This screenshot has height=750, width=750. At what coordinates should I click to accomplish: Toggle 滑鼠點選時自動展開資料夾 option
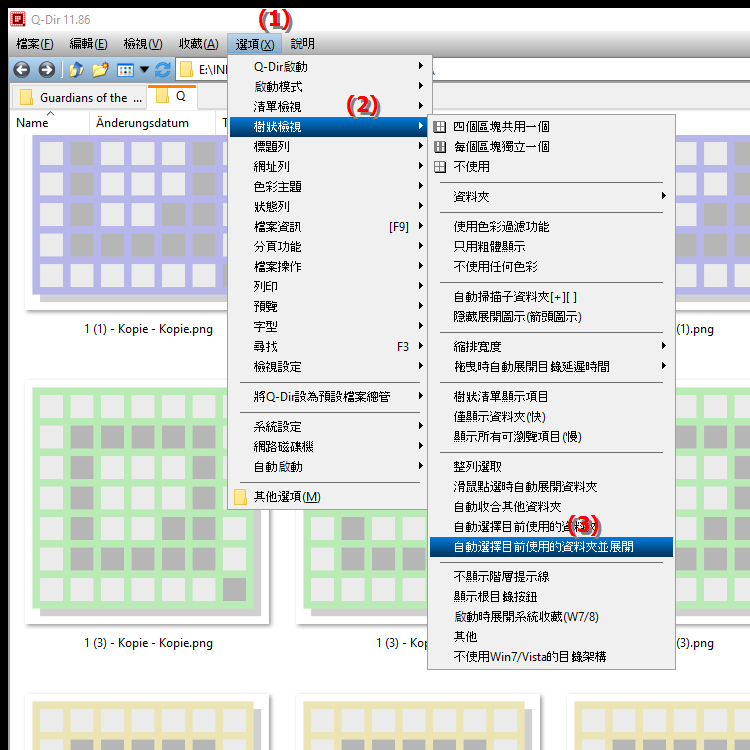(x=551, y=487)
